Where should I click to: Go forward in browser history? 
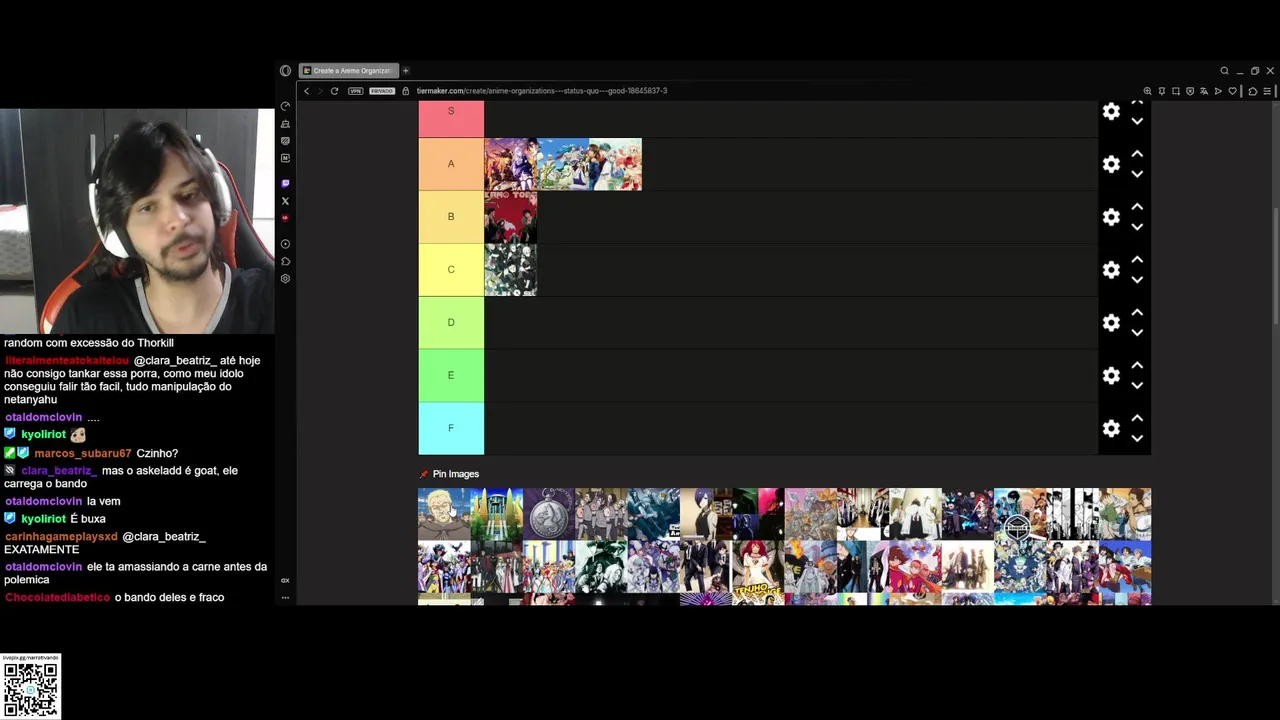tap(320, 91)
